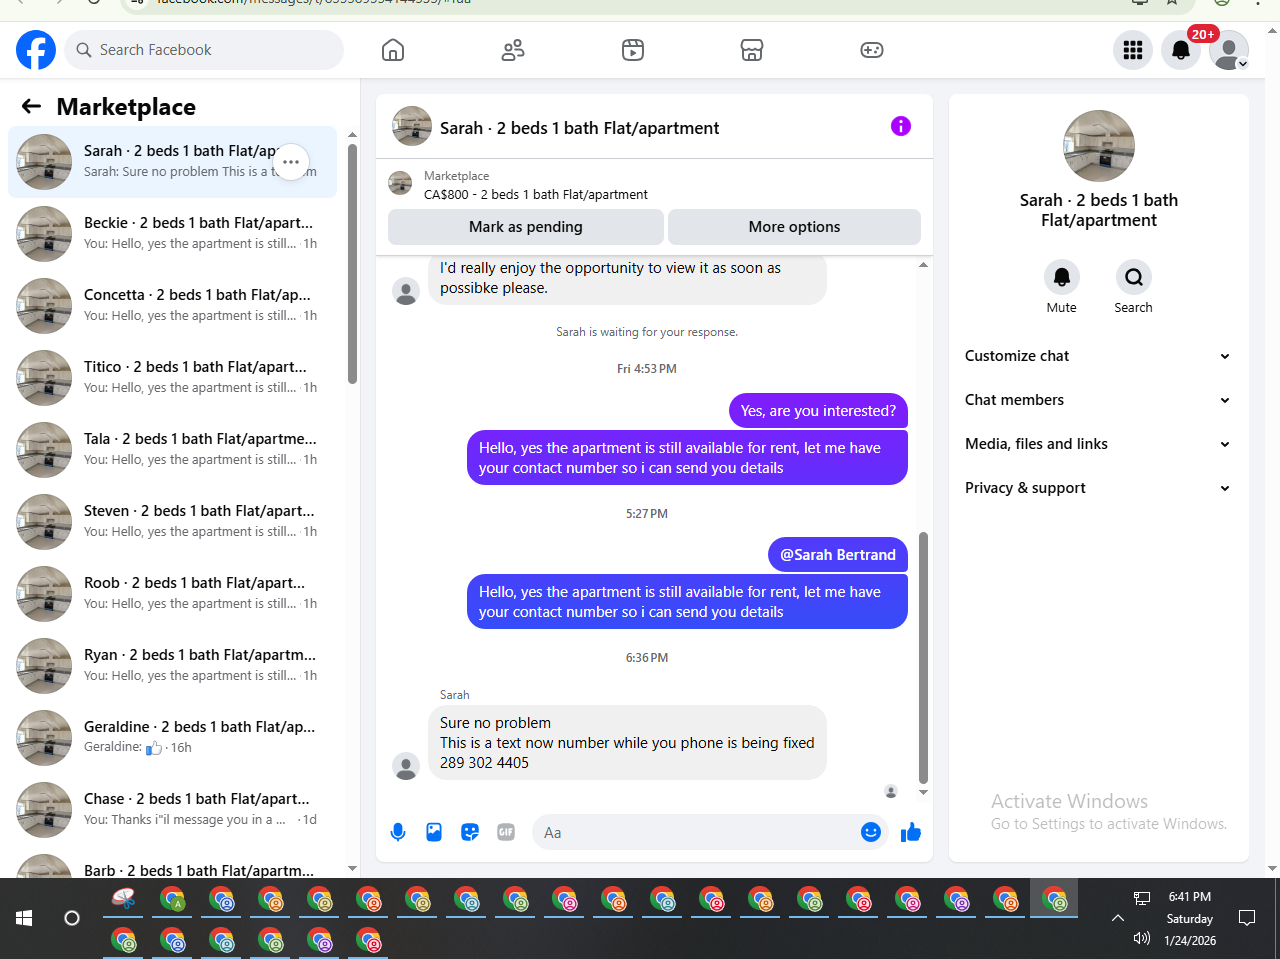1280x959 pixels.
Task: Click the 'Sarah is waiting for your response.' text
Action: [x=647, y=332]
